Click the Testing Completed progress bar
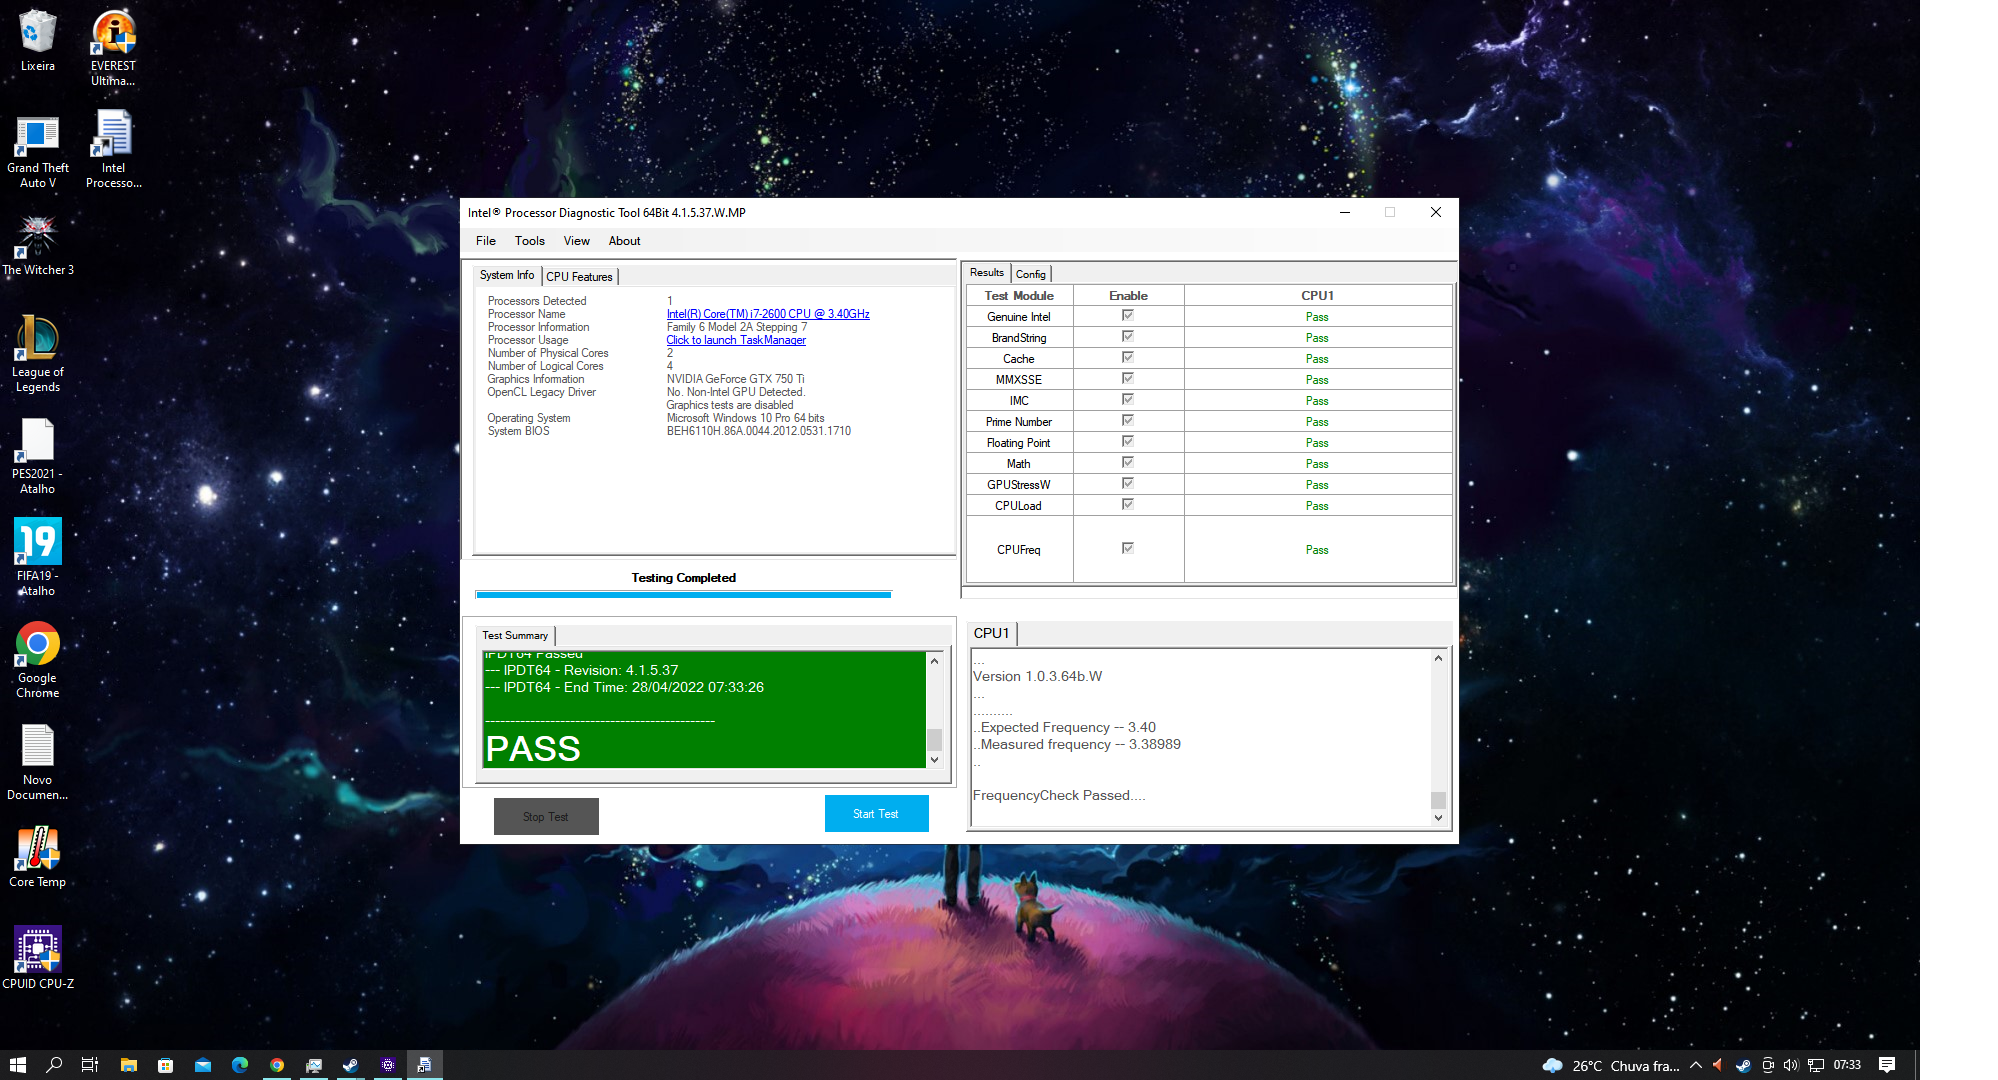This screenshot has height=1080, width=1998. (x=683, y=594)
